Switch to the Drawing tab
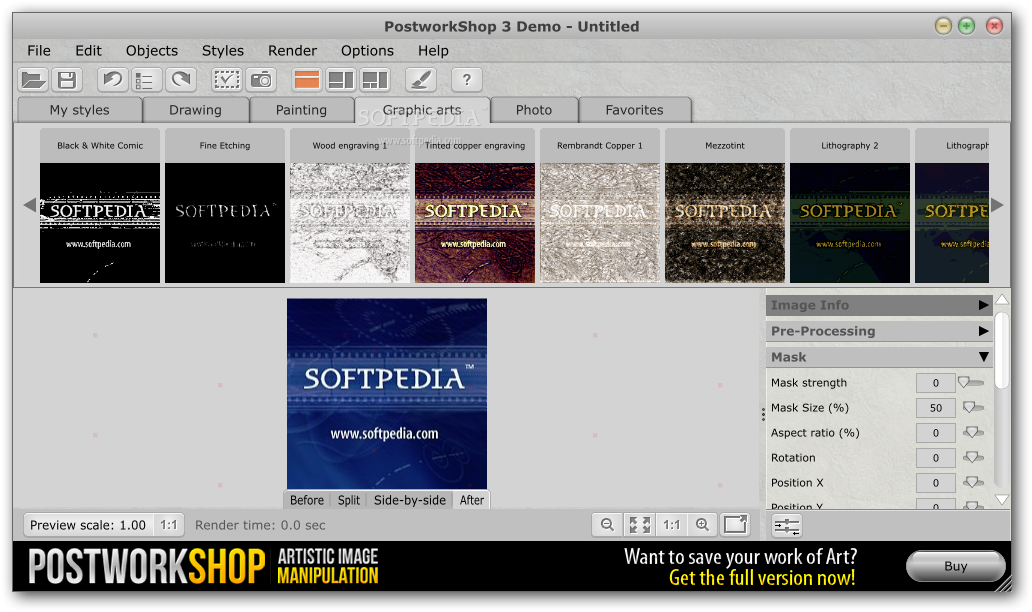 [195, 110]
